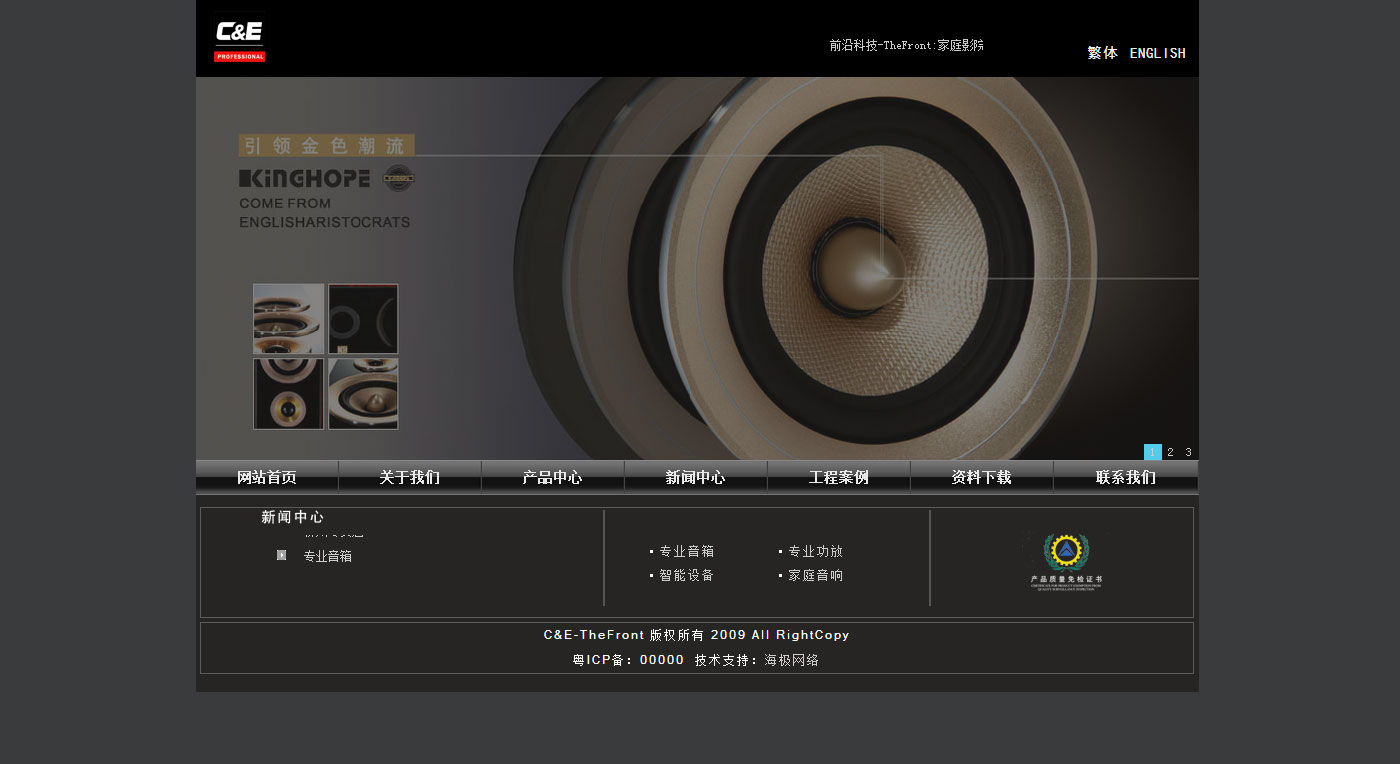1400x764 pixels.
Task: Open the 工程案例 navigation item
Action: pos(839,477)
